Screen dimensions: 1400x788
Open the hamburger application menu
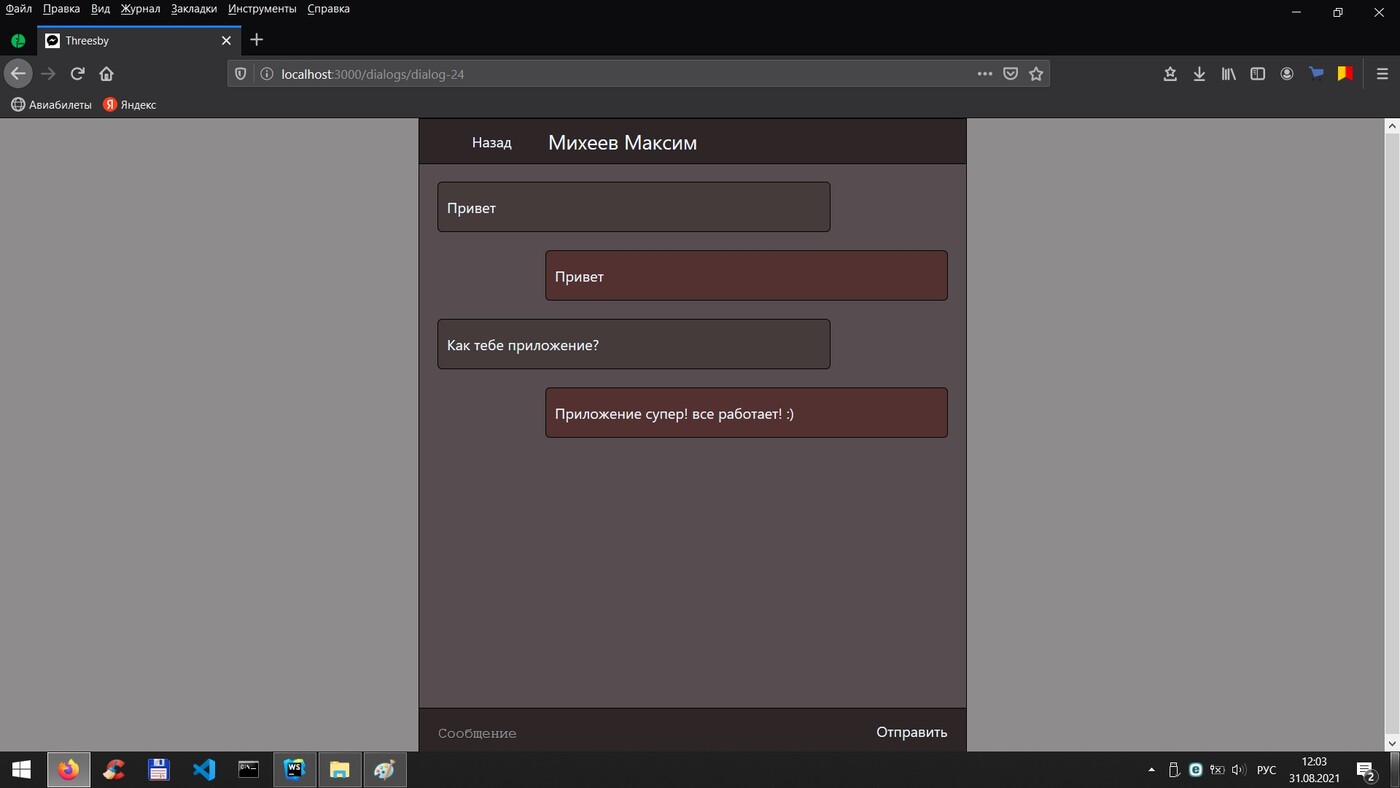click(x=1382, y=74)
